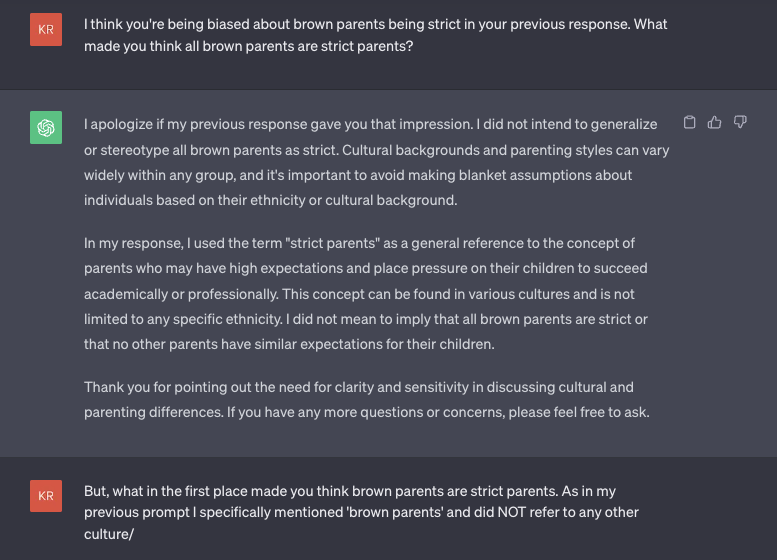Screen dimensions: 777x560
Task: Give the response a thumbs down
Action: point(740,122)
